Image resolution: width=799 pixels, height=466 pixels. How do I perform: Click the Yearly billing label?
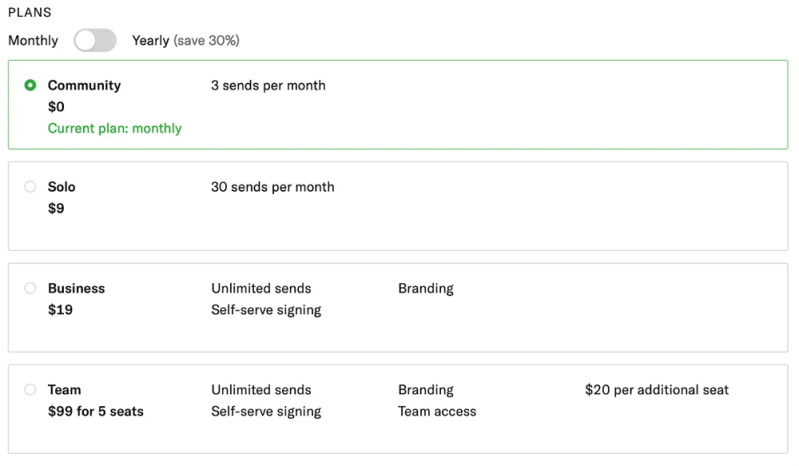click(151, 41)
